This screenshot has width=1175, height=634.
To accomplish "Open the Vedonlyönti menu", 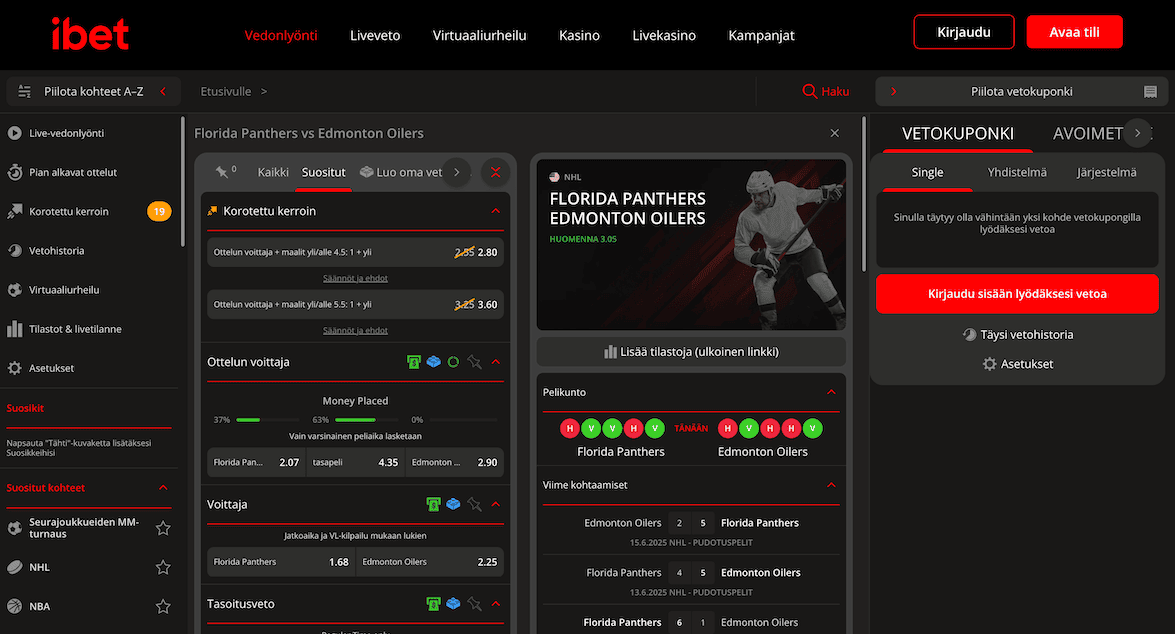I will (281, 35).
